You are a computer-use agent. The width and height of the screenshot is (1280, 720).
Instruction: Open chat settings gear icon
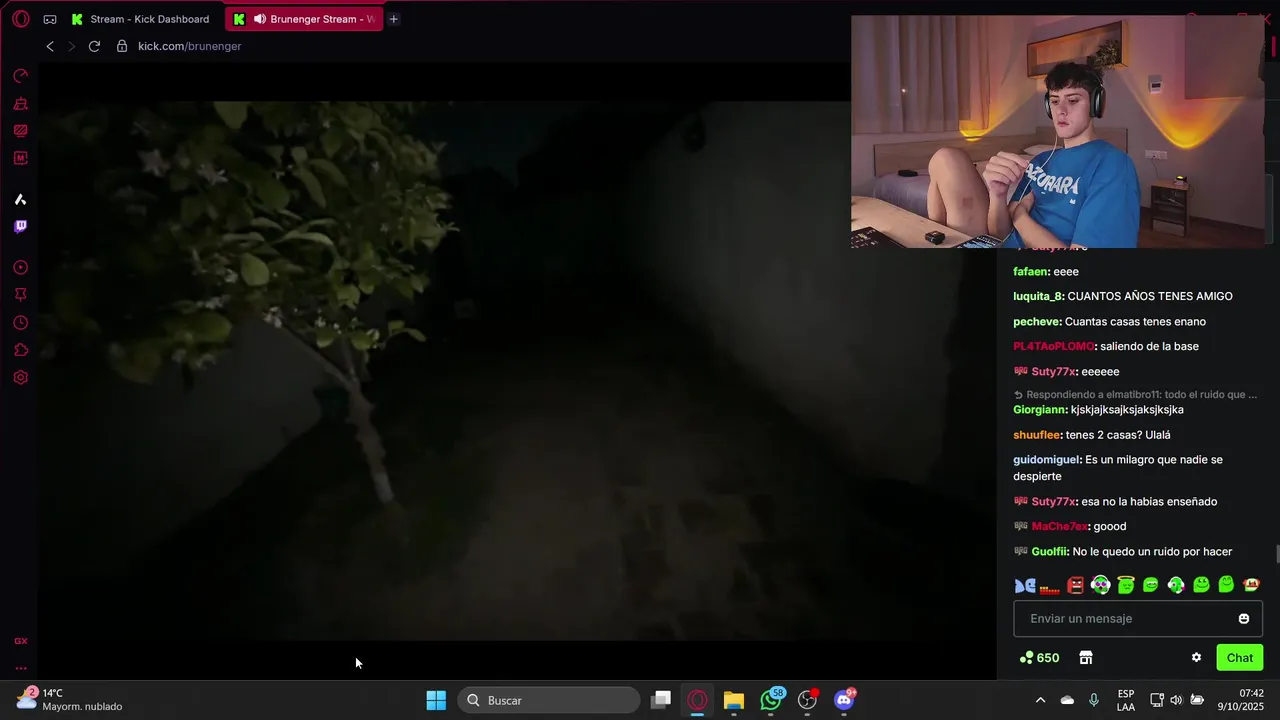point(1196,657)
